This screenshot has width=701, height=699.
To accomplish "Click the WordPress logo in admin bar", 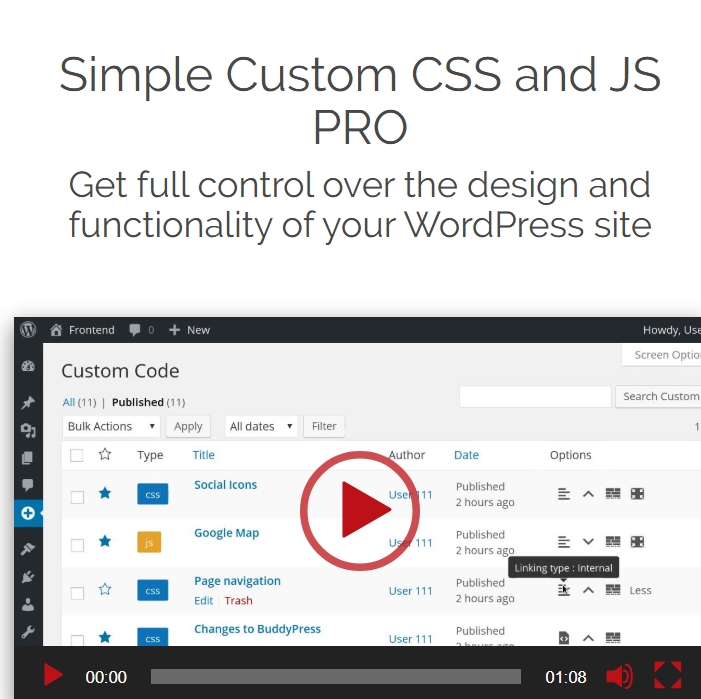I will [28, 330].
